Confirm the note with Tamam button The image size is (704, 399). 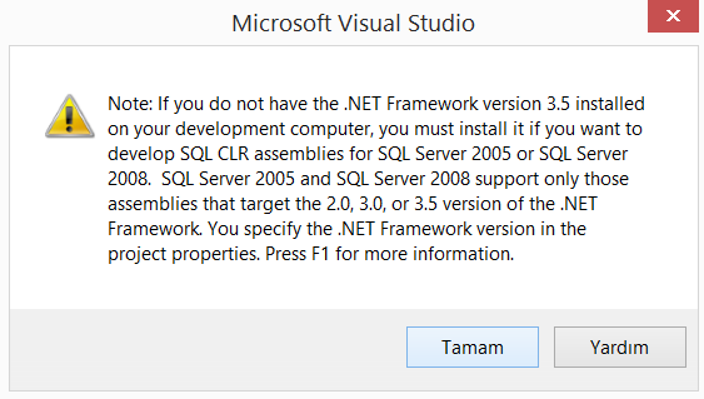[x=472, y=347]
